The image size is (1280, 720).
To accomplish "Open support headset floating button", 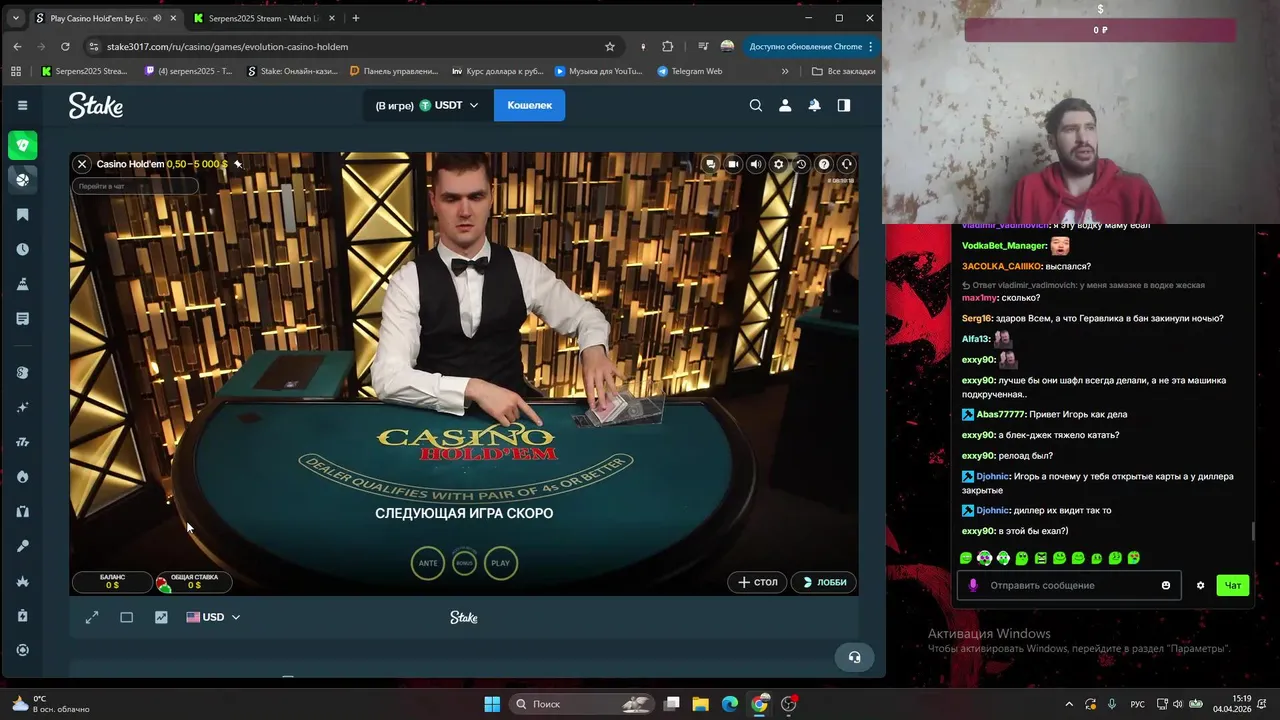I will click(x=854, y=657).
